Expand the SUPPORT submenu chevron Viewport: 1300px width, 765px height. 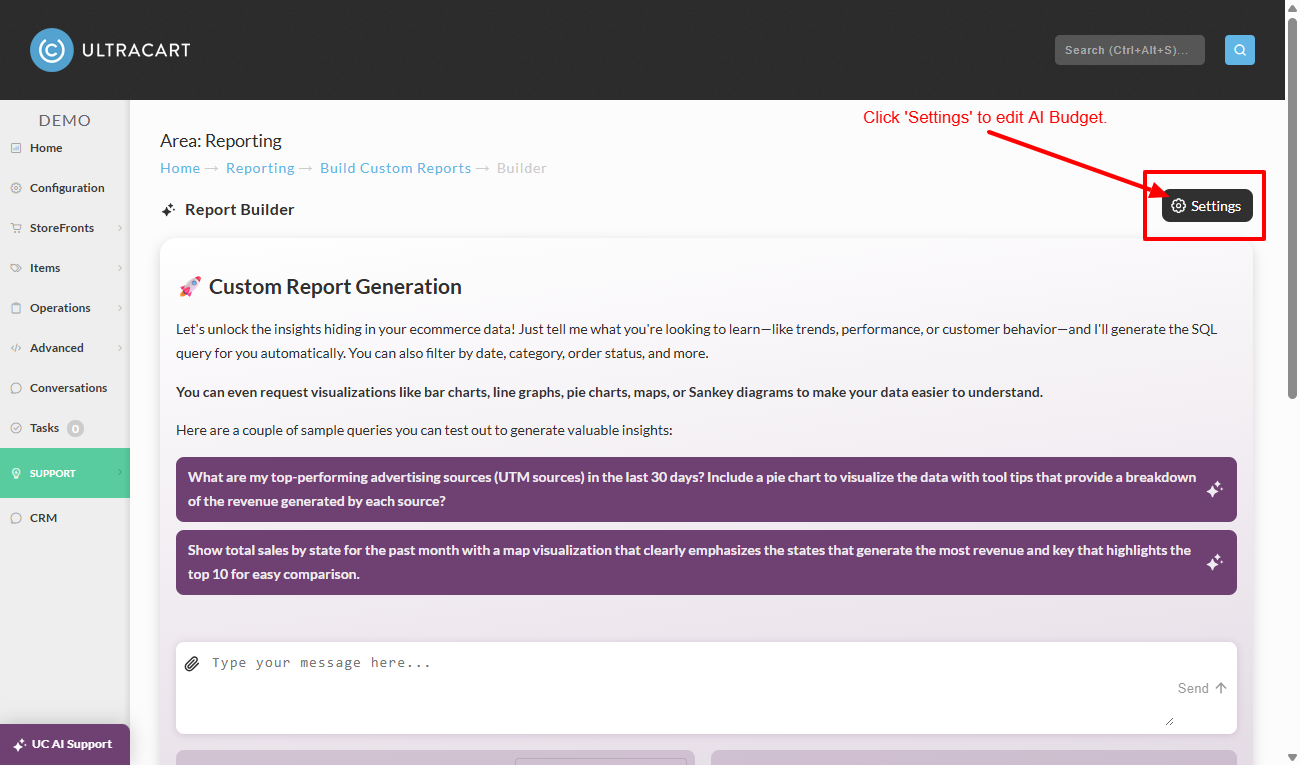[x=120, y=473]
